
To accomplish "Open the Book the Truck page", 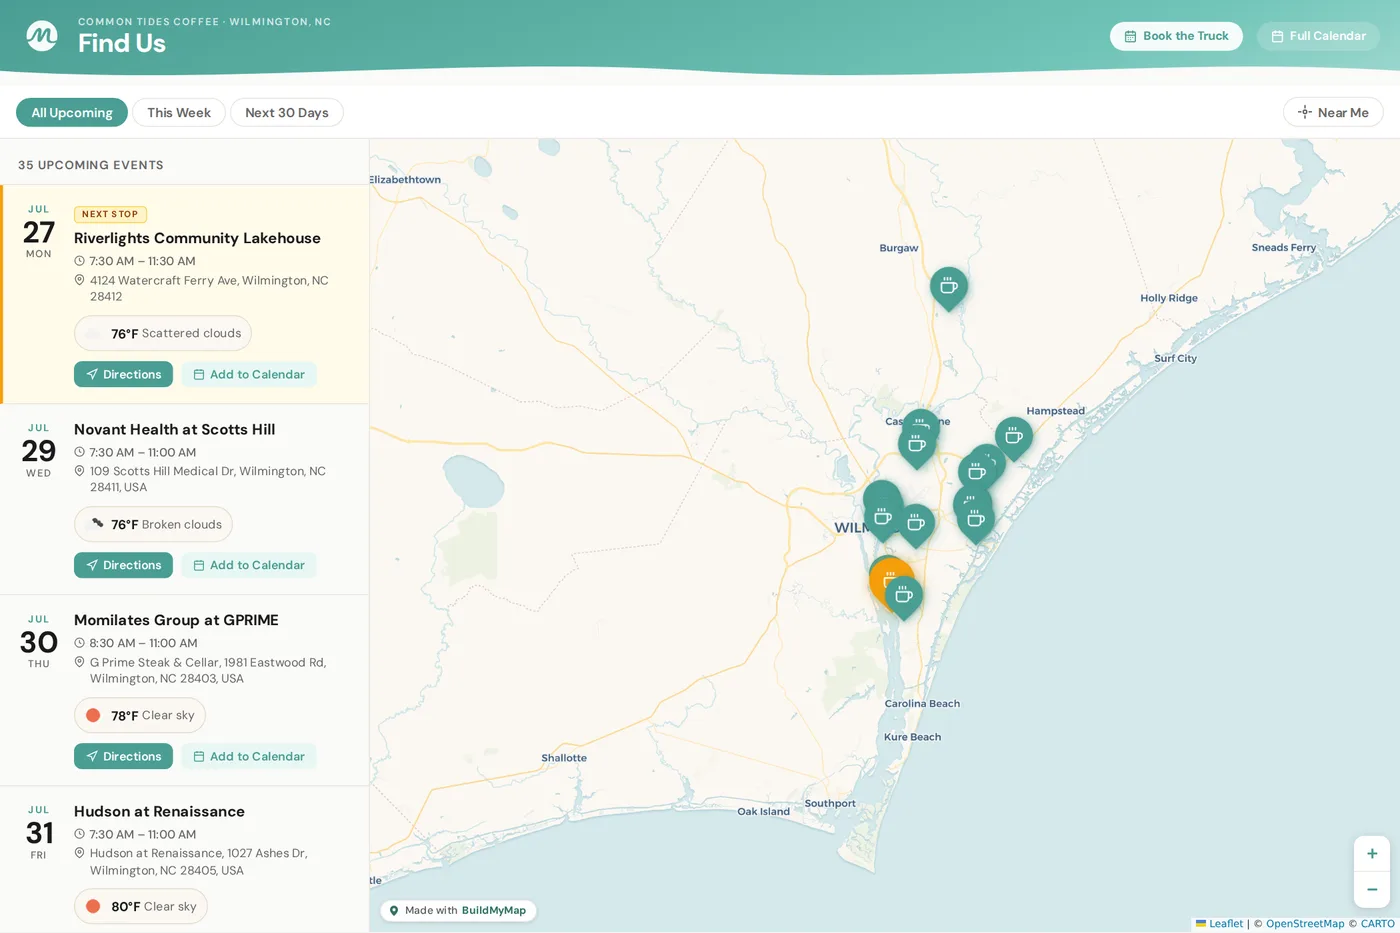I will [x=1176, y=36].
